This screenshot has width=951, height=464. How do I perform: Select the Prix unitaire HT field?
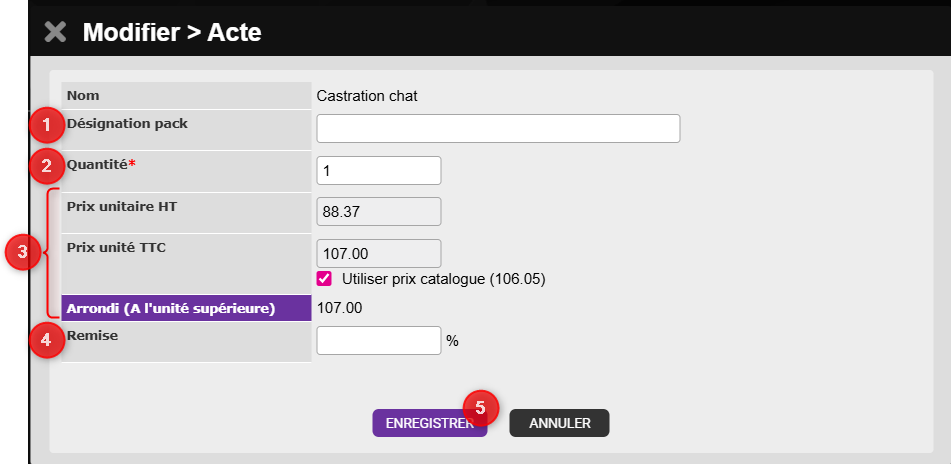coord(378,212)
